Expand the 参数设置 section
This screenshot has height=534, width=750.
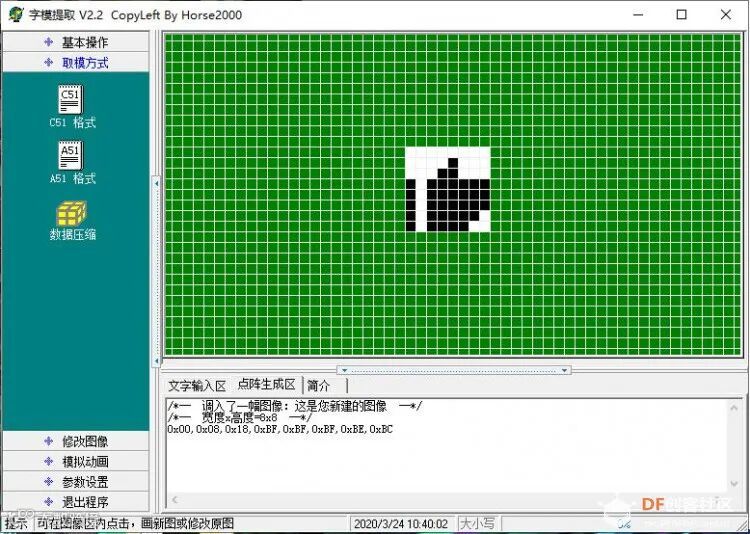pos(76,482)
